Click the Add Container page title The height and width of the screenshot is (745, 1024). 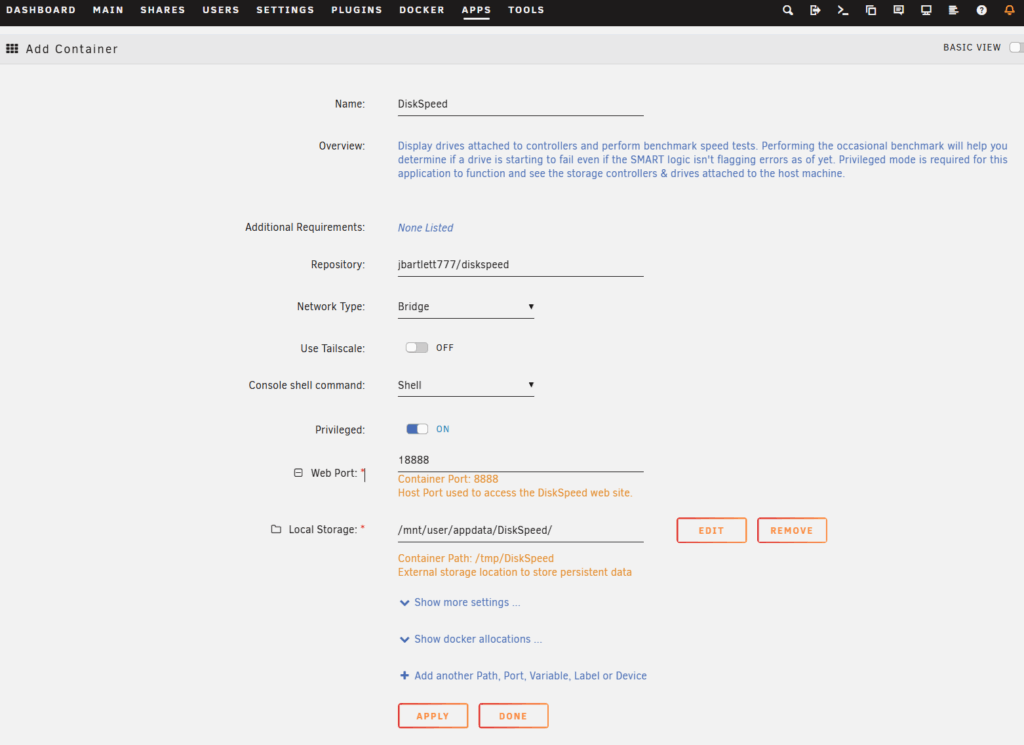click(72, 49)
